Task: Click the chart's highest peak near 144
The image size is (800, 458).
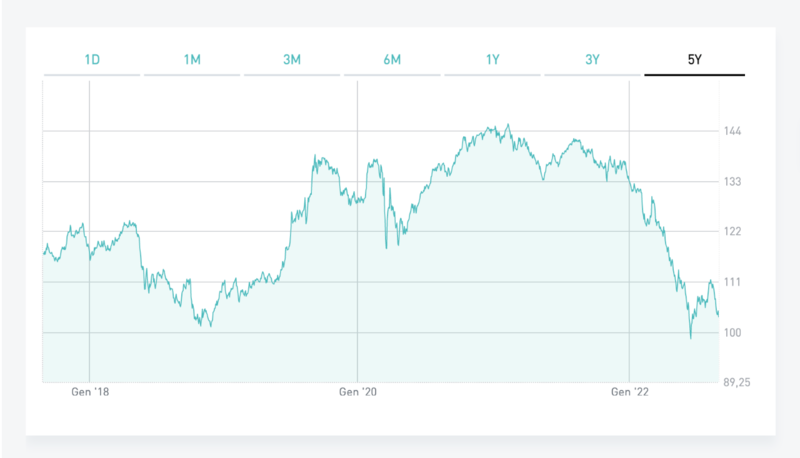Action: pyautogui.click(x=508, y=125)
